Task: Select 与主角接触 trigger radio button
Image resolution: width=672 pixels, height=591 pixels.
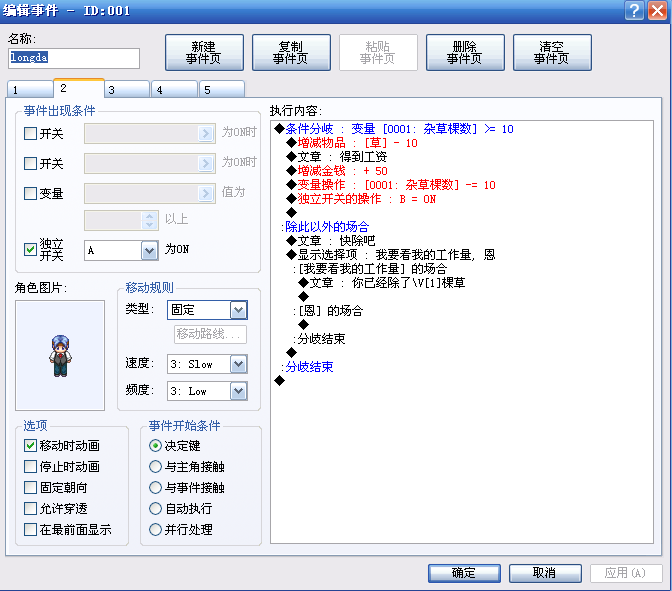Action: pos(155,466)
